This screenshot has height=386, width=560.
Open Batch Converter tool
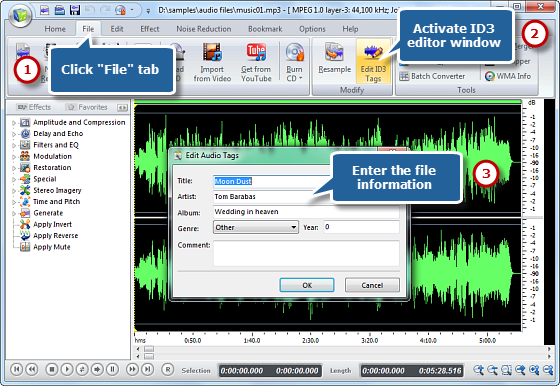coord(432,76)
